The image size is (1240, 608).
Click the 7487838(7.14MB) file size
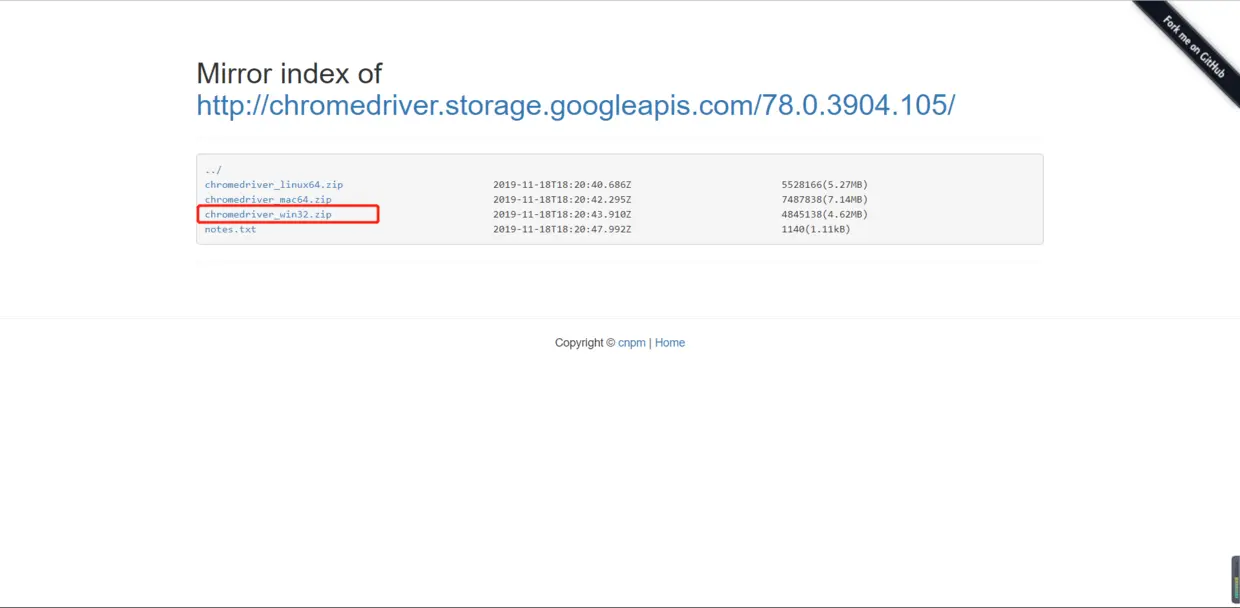coord(824,200)
